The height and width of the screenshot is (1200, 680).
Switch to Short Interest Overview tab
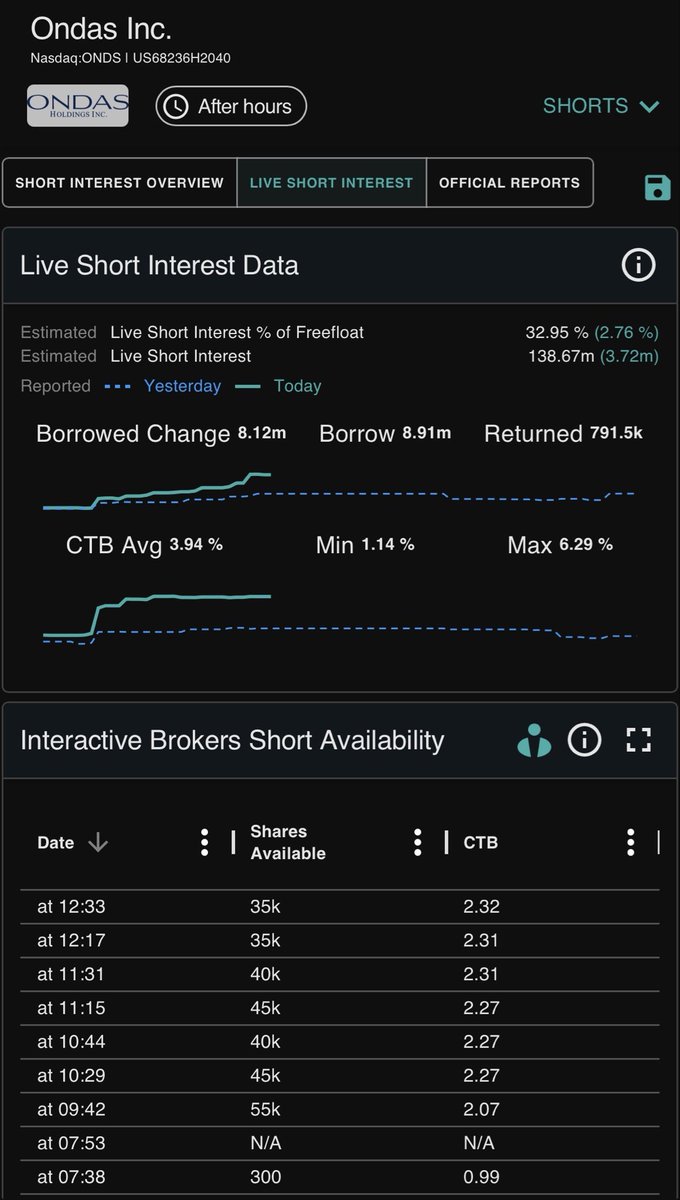pyautogui.click(x=119, y=183)
